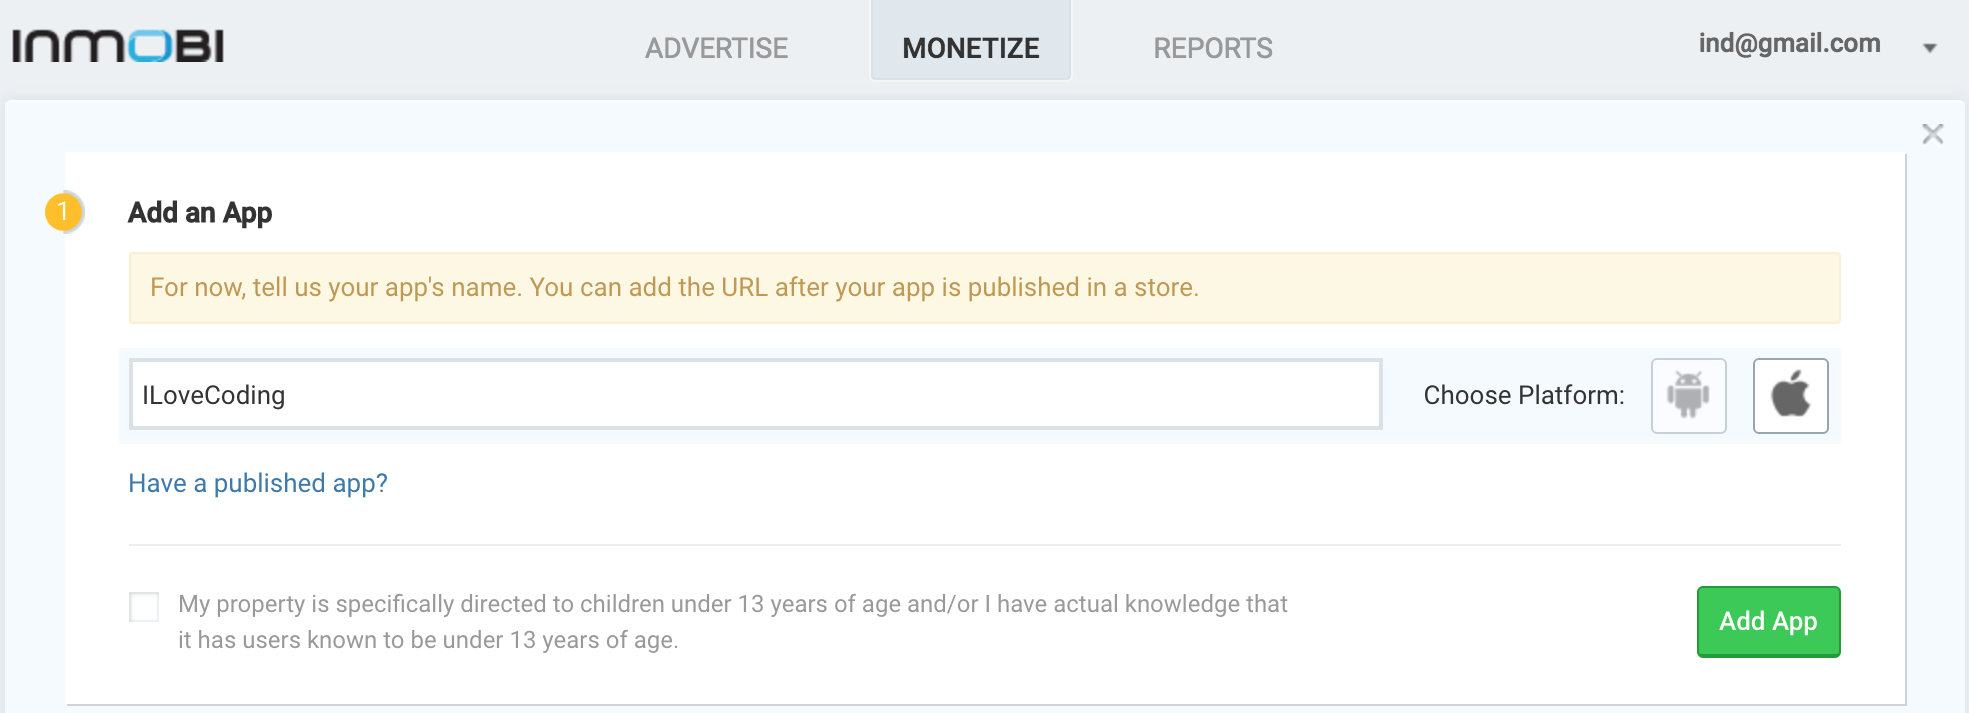Click the children under 13 label text

(x=732, y=622)
